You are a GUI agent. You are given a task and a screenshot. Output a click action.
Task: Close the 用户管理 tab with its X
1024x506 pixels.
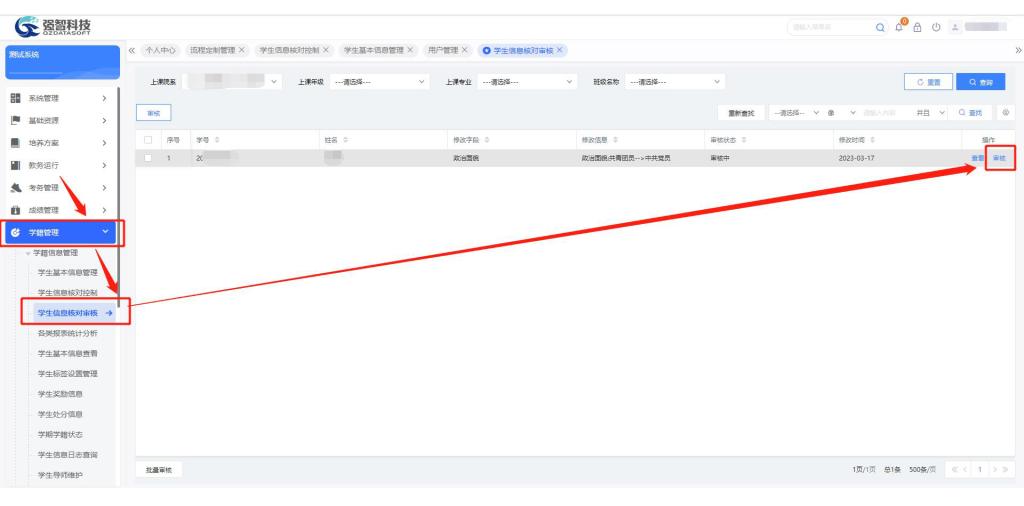pos(467,50)
